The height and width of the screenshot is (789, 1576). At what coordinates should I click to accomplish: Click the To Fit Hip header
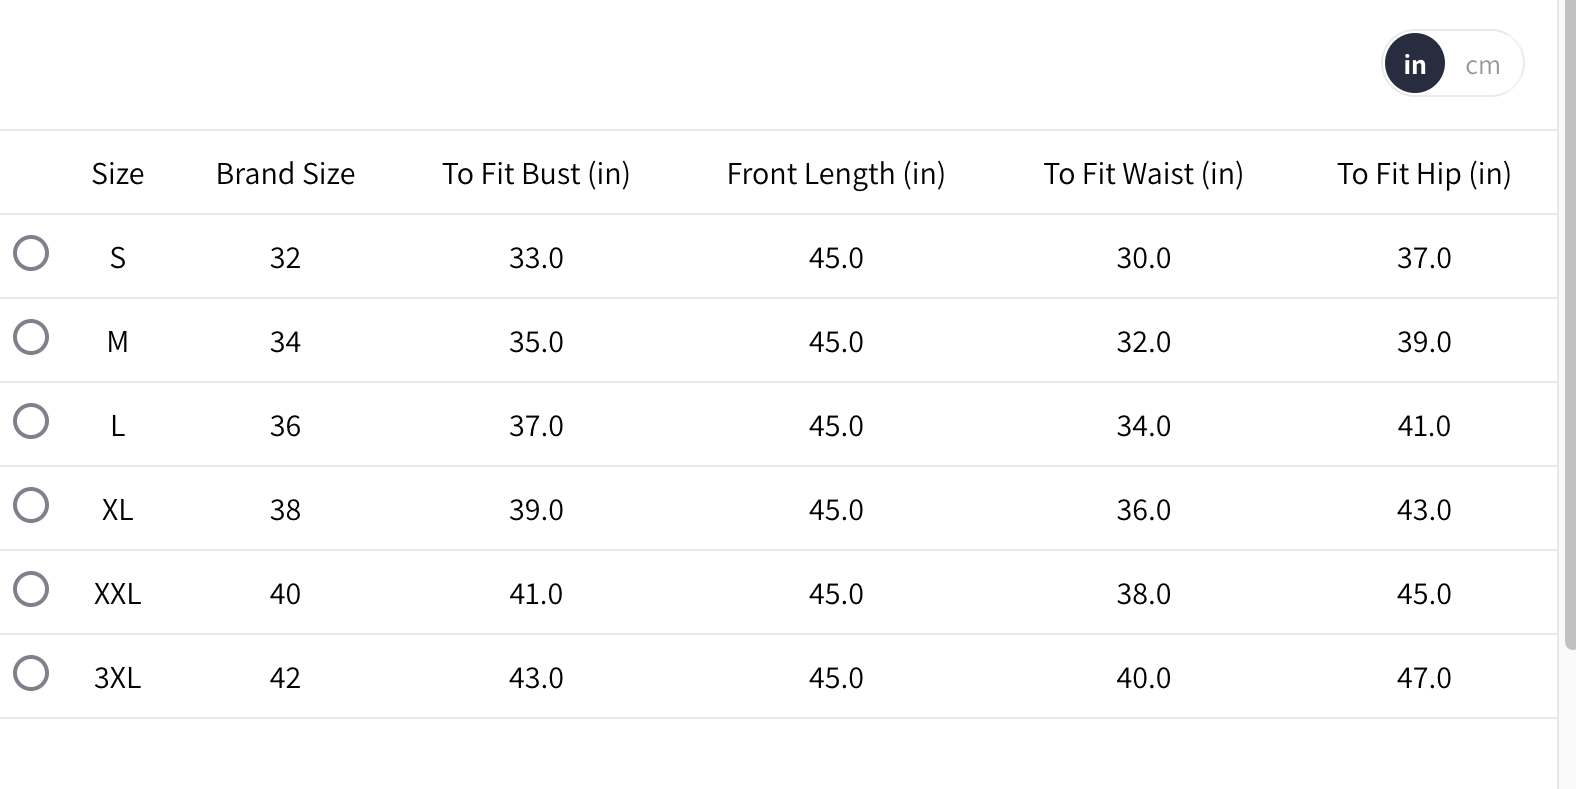[1423, 174]
